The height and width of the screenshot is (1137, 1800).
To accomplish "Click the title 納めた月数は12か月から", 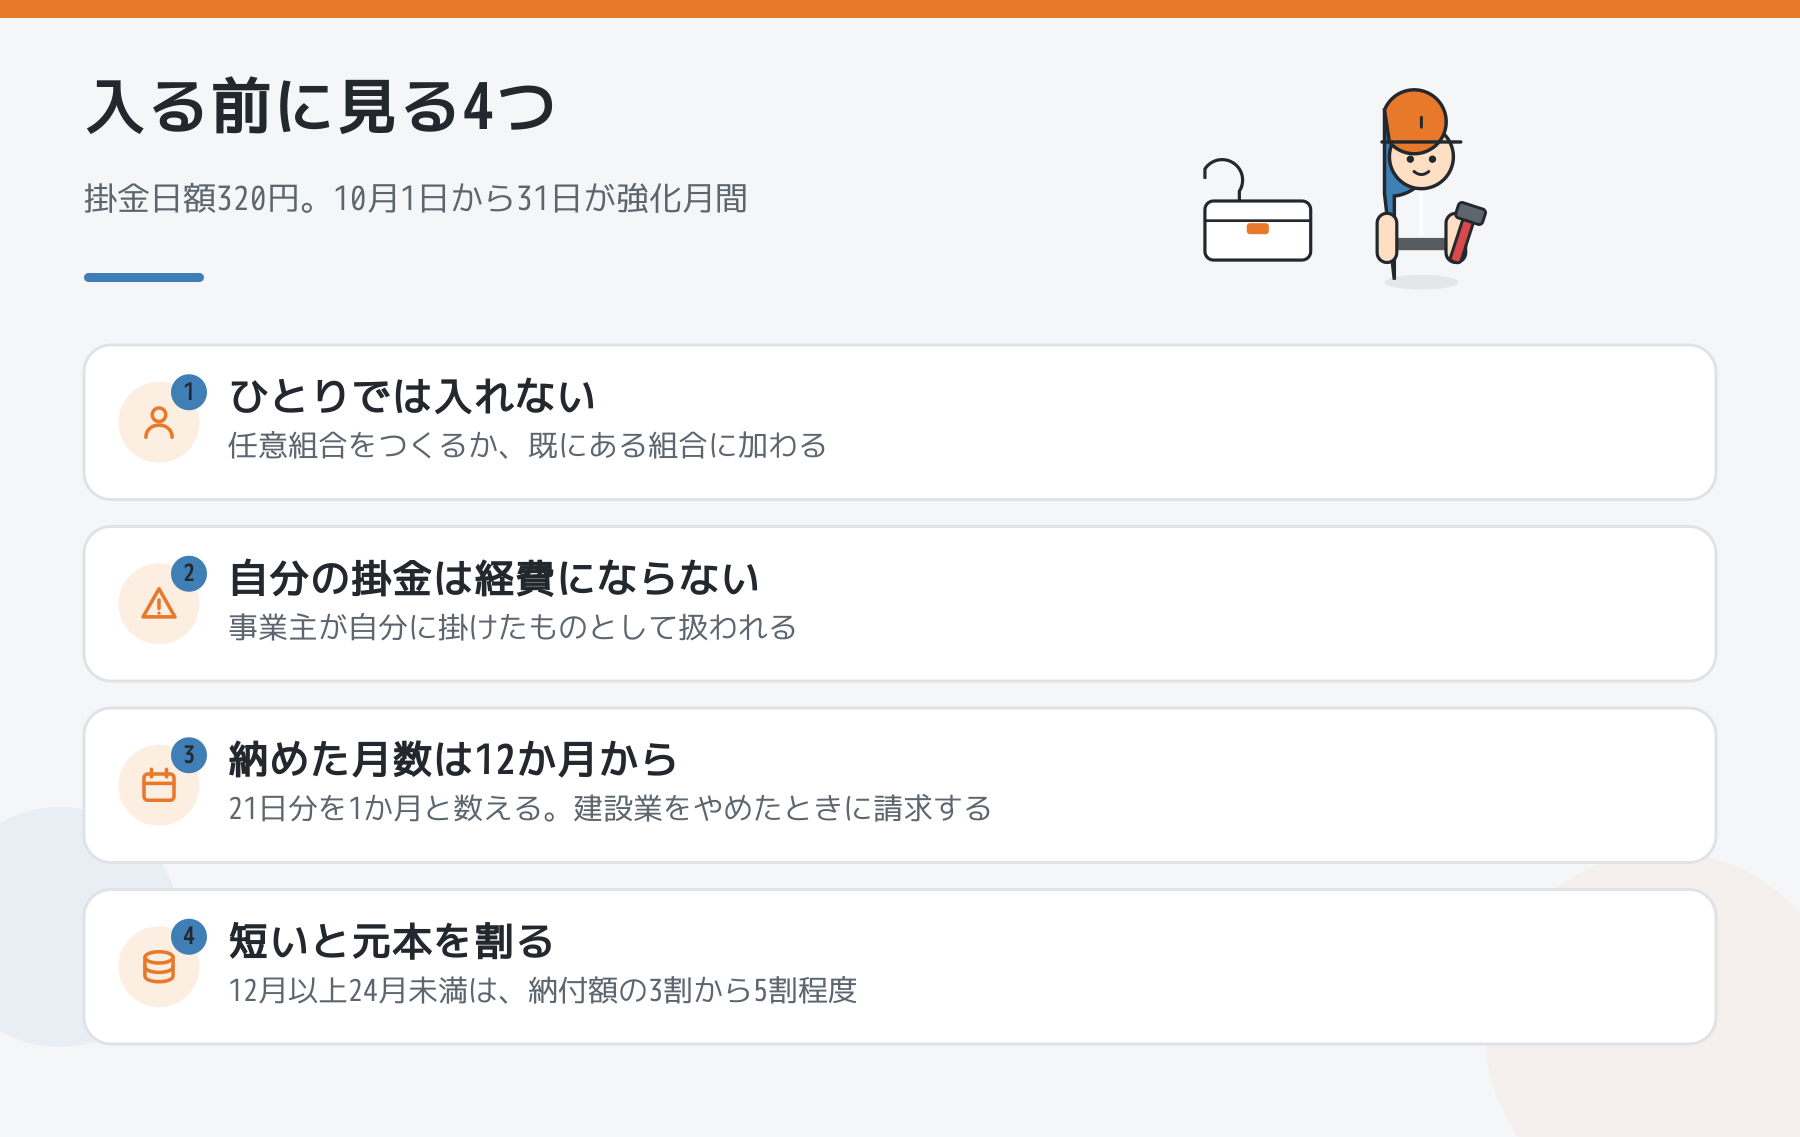I will click(x=453, y=759).
